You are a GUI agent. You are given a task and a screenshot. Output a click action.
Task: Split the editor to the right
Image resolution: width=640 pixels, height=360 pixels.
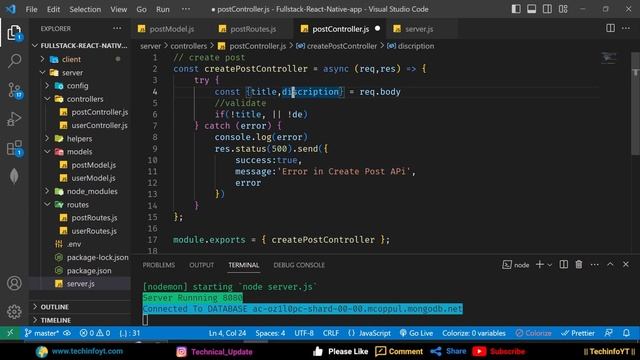(x=610, y=28)
